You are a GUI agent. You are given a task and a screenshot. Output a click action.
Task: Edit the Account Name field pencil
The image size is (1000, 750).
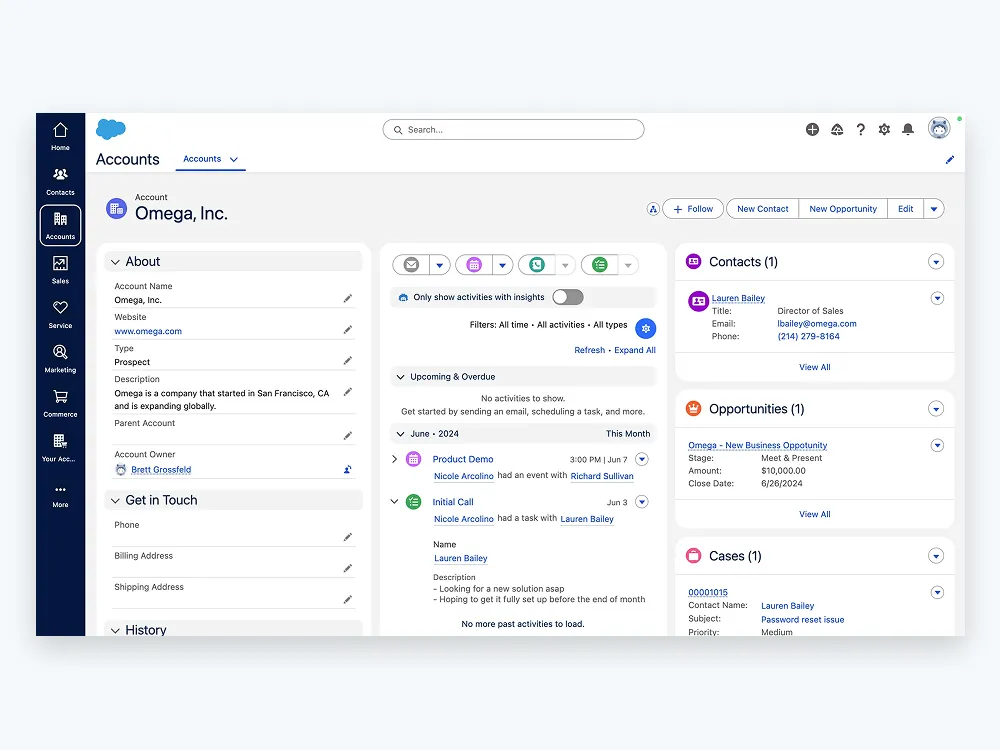[348, 298]
